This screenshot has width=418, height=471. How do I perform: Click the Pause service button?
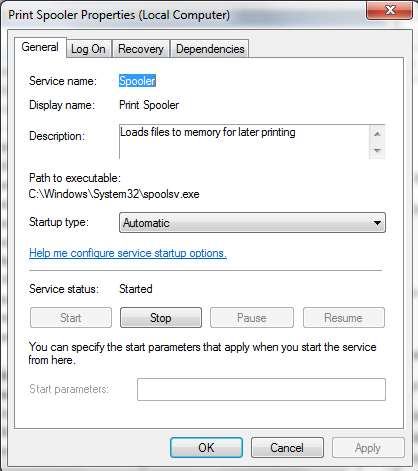(x=252, y=318)
